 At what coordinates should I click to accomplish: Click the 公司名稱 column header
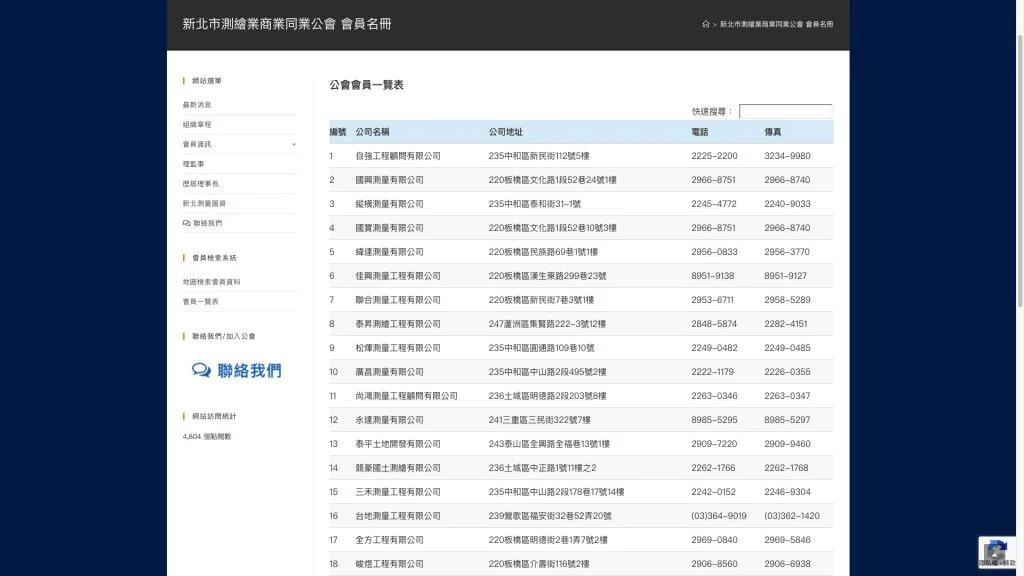click(x=372, y=132)
